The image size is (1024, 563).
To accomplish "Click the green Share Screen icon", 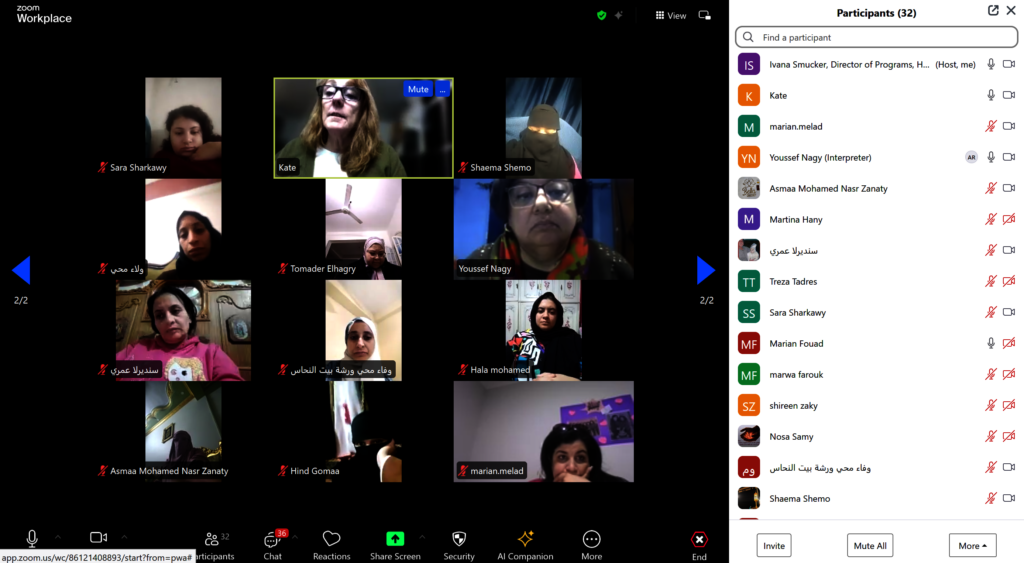I will (x=395, y=540).
